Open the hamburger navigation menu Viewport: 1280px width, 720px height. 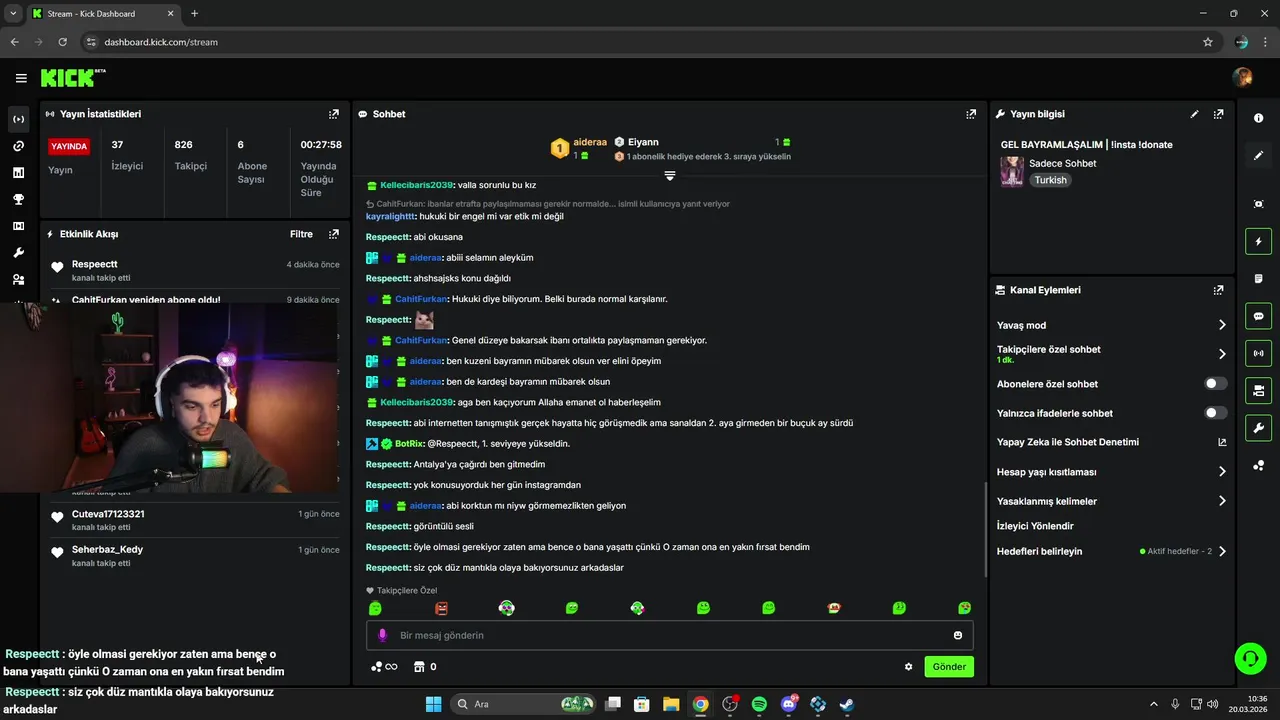[21, 78]
